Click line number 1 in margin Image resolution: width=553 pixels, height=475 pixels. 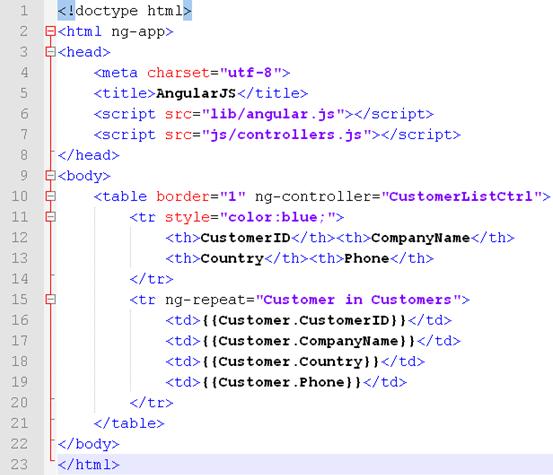pyautogui.click(x=24, y=11)
